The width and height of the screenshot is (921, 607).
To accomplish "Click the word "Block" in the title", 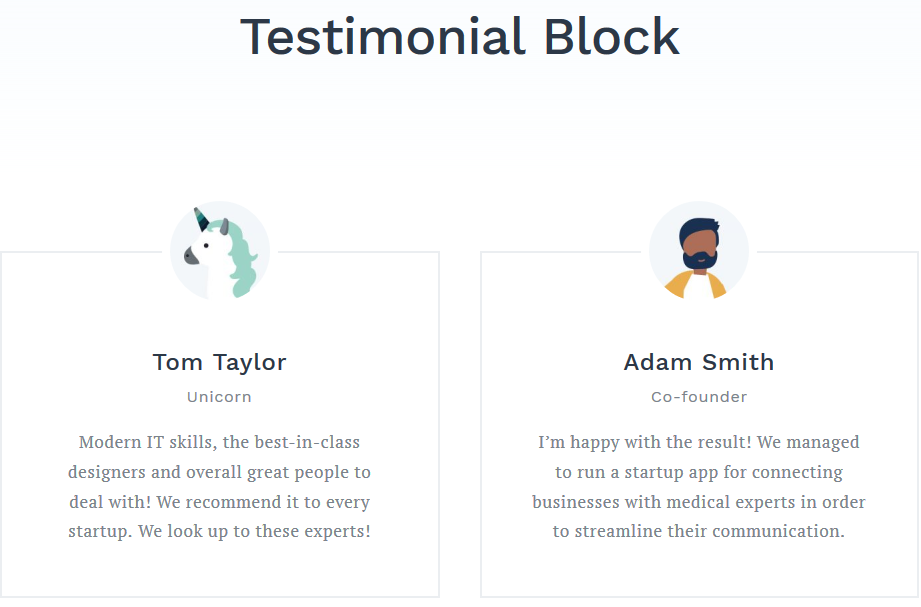I will (611, 36).
